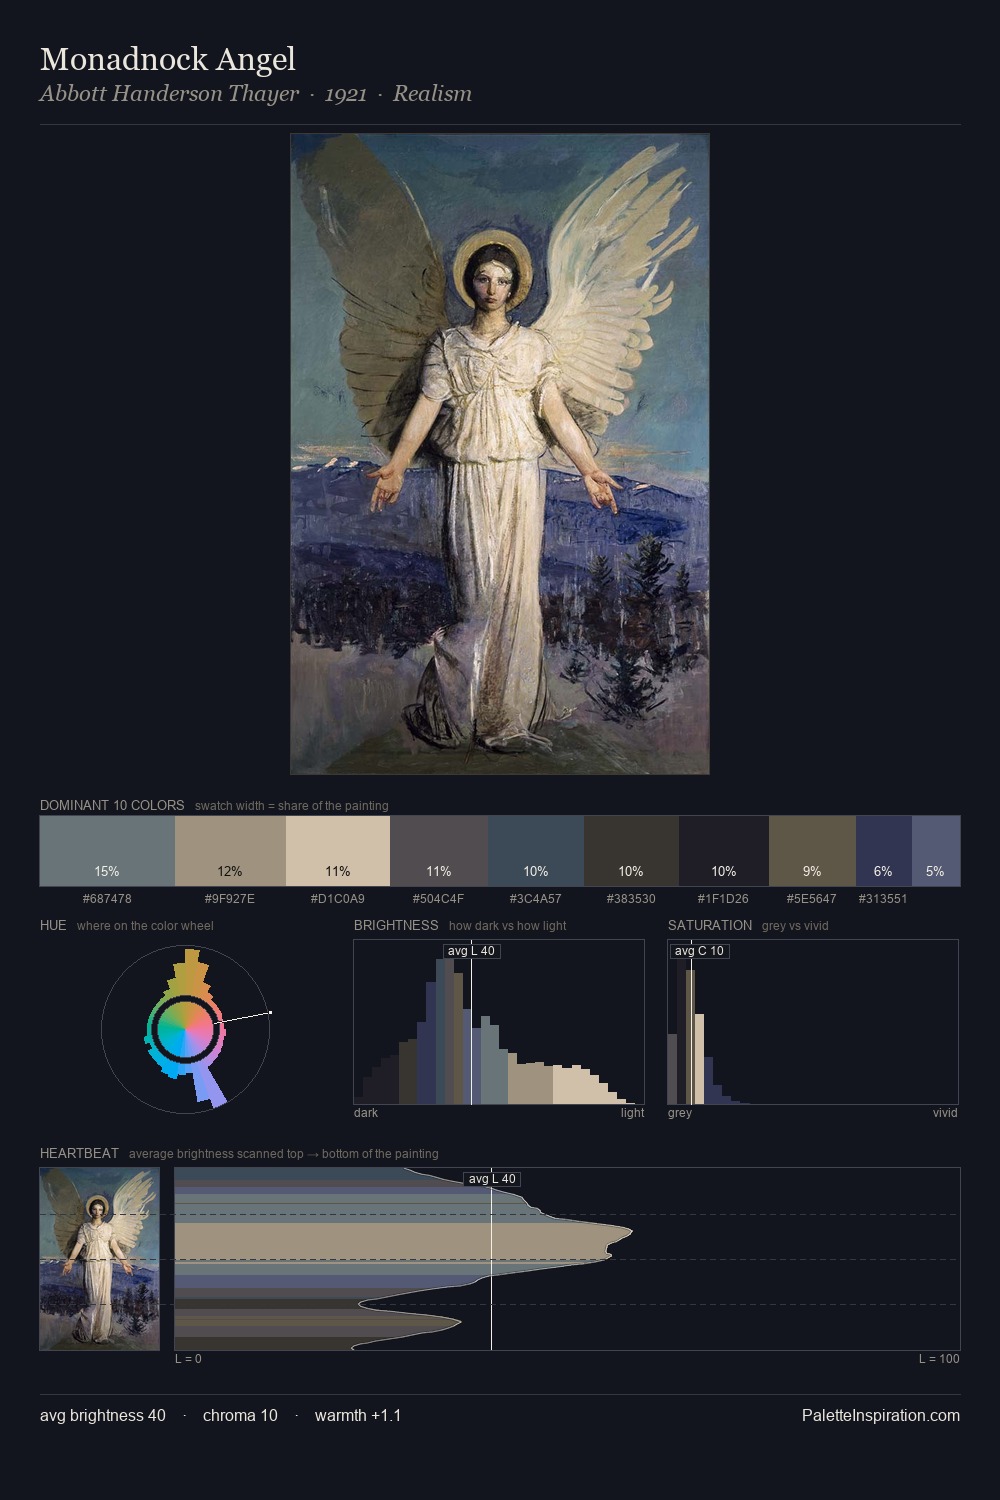
Task: Click the year 1921 in subtitle
Action: pos(346,93)
